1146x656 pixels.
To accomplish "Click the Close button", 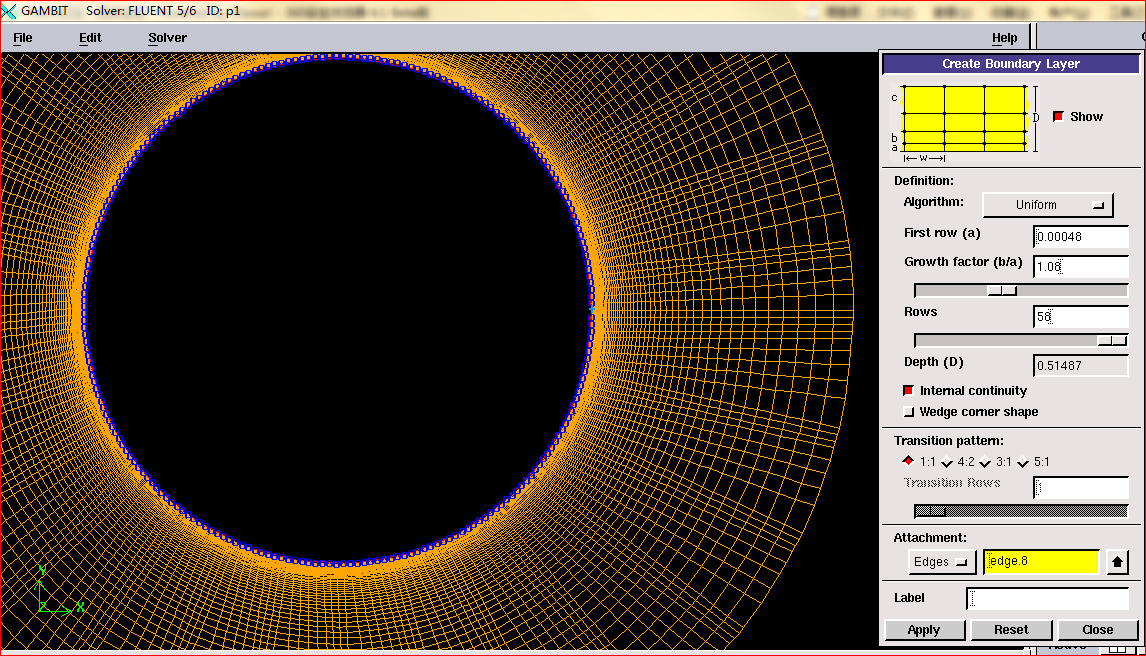I will [x=1098, y=630].
